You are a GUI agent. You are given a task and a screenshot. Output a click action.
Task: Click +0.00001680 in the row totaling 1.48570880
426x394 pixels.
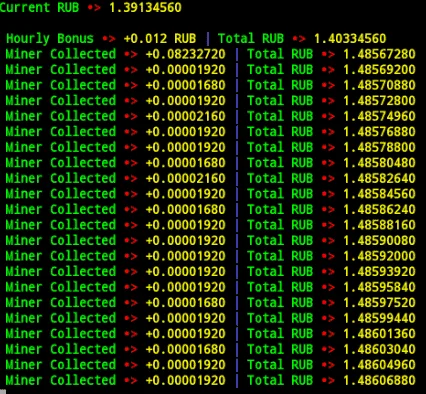click(186, 85)
